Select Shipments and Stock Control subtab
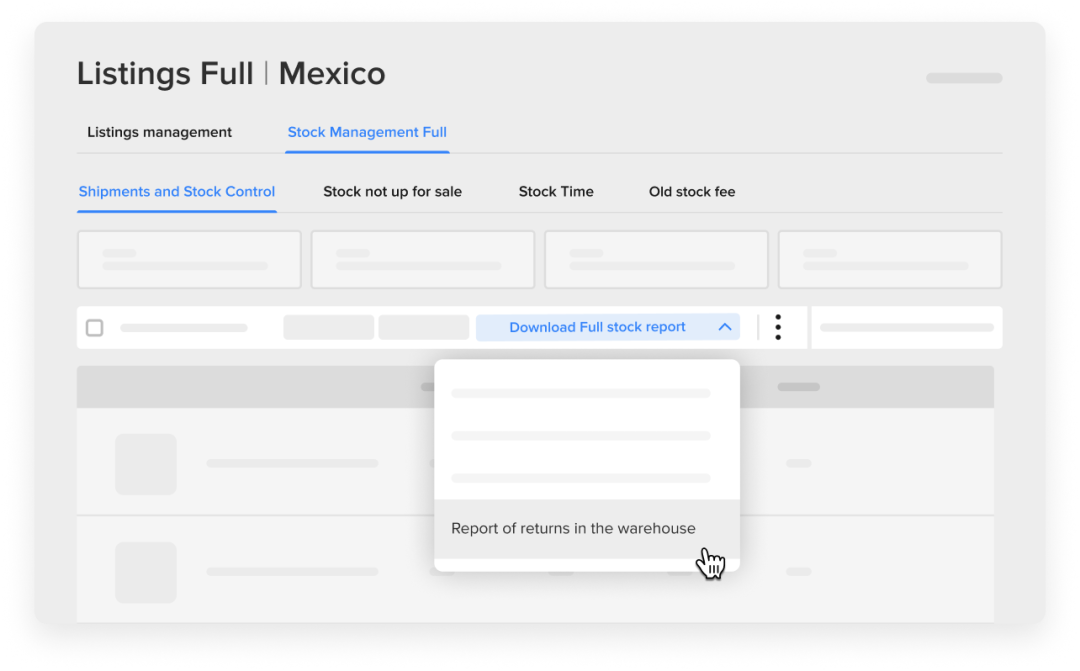 coord(176,192)
